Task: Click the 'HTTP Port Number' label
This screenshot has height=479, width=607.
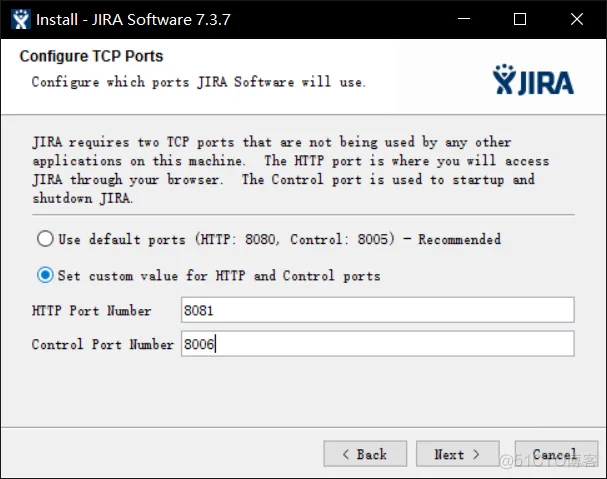Action: tap(91, 311)
